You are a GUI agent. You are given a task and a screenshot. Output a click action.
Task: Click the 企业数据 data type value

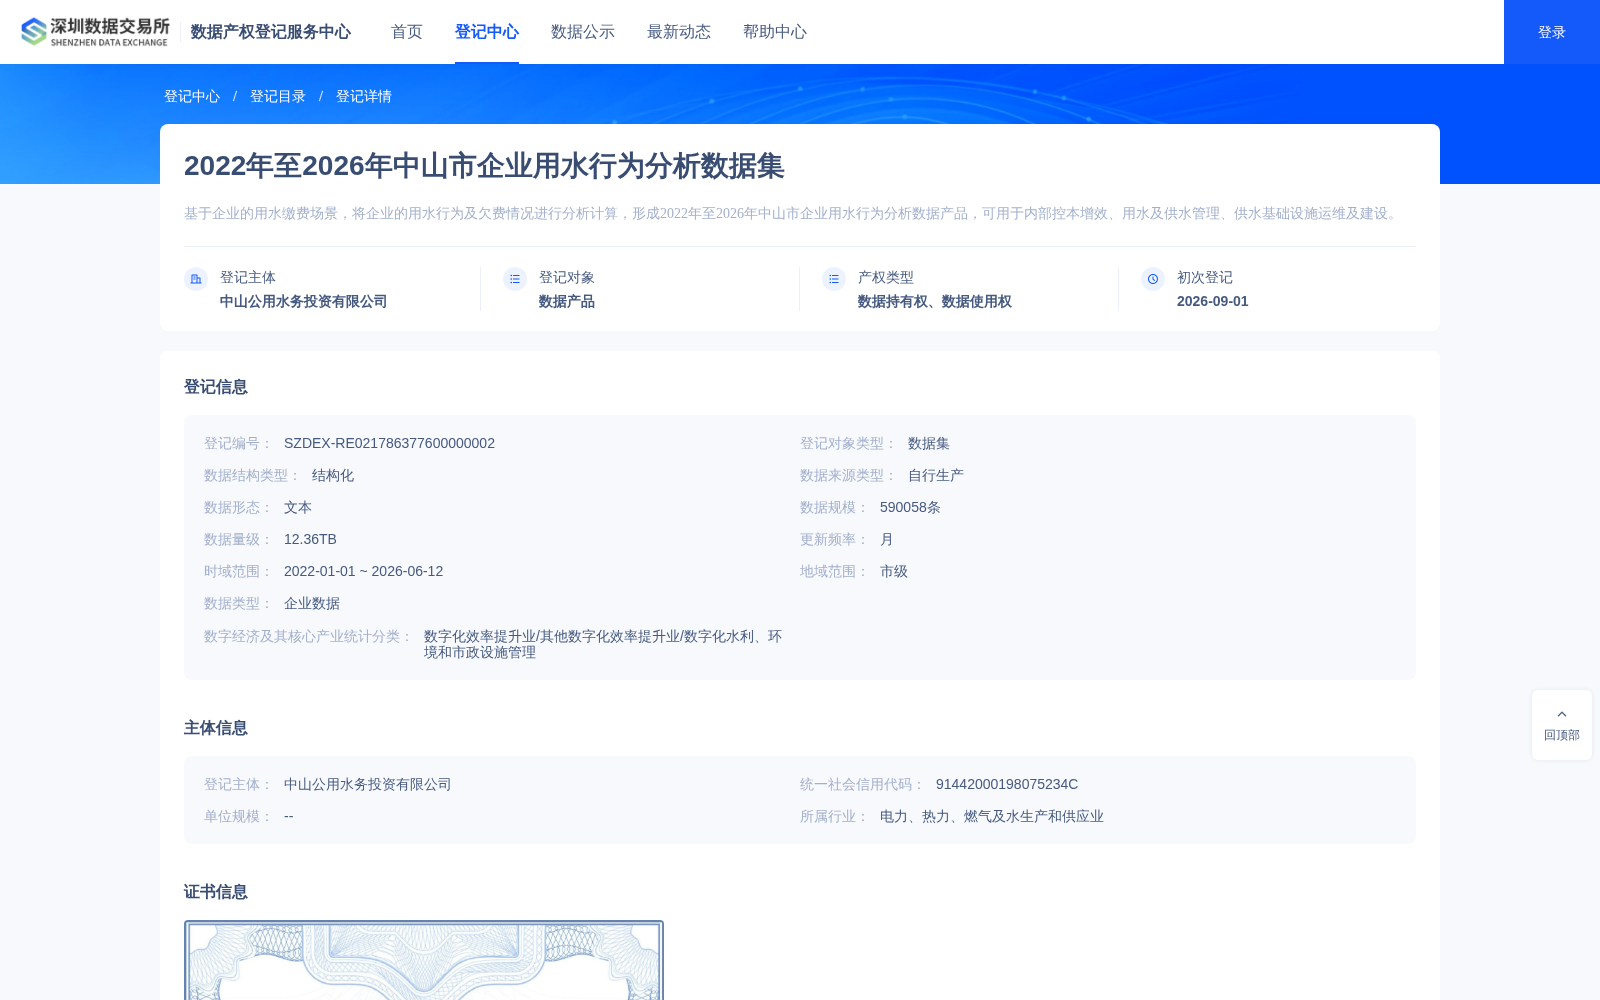[x=312, y=603]
